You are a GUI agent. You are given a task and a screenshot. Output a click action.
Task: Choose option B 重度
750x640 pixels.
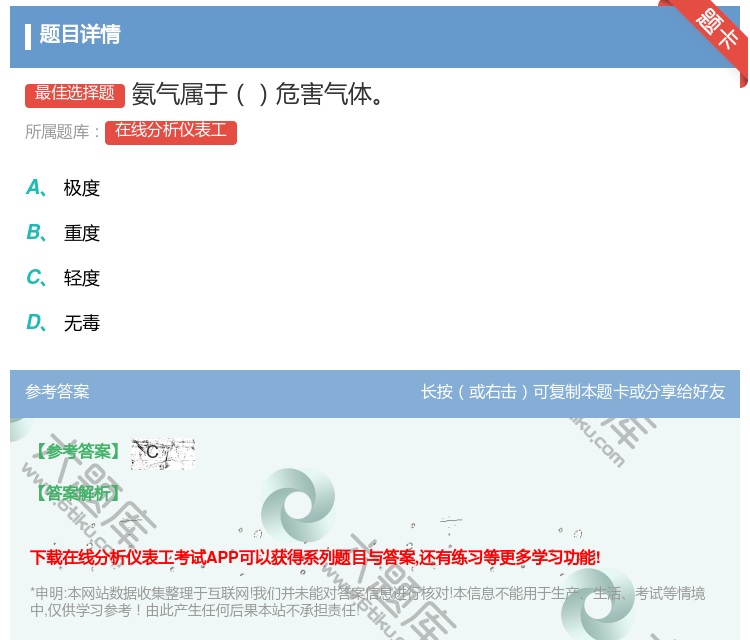click(63, 233)
